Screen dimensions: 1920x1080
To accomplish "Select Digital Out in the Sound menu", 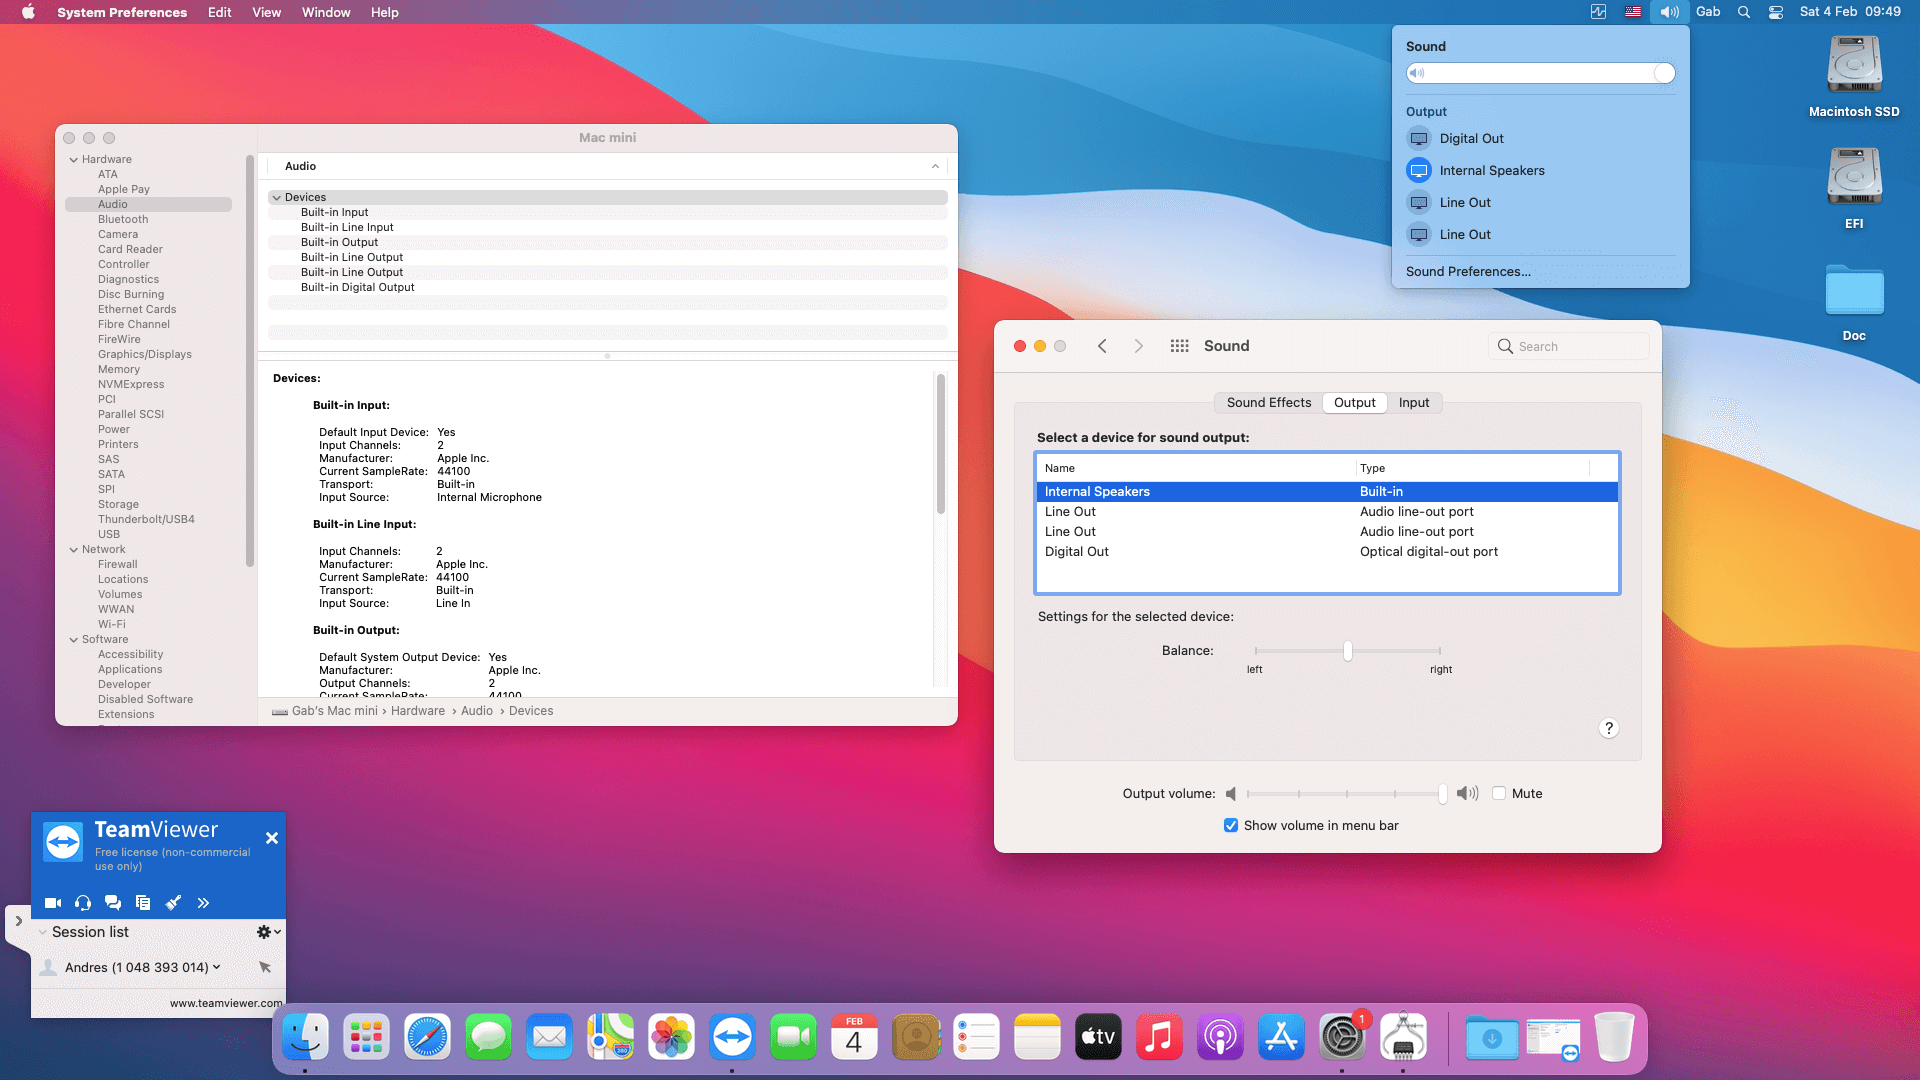I will [1471, 139].
